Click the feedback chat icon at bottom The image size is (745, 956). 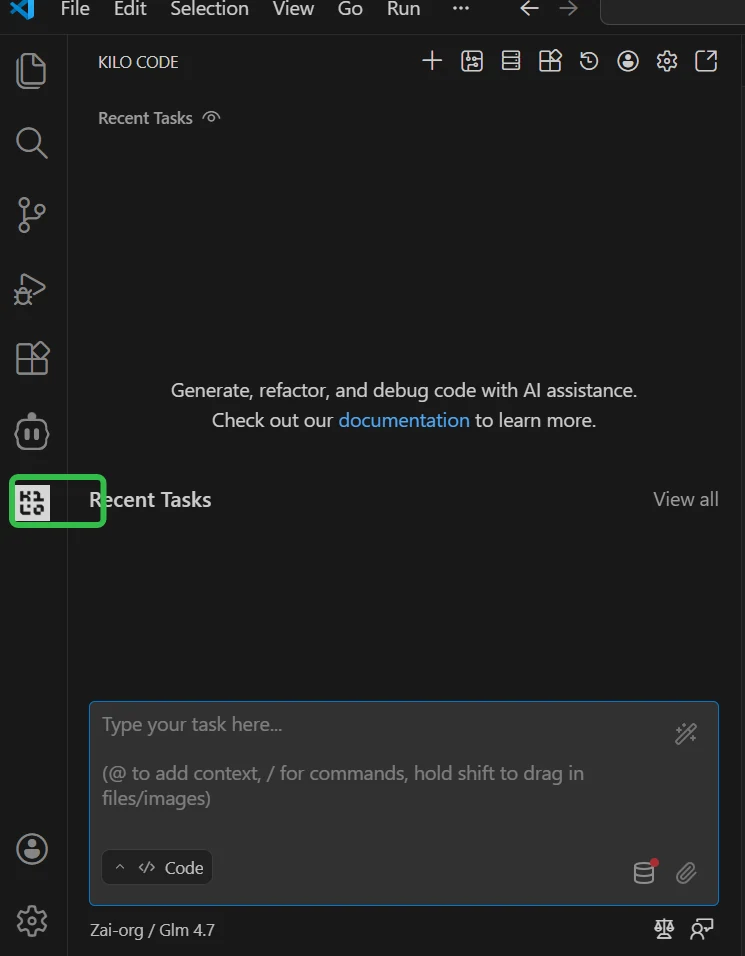click(x=702, y=929)
